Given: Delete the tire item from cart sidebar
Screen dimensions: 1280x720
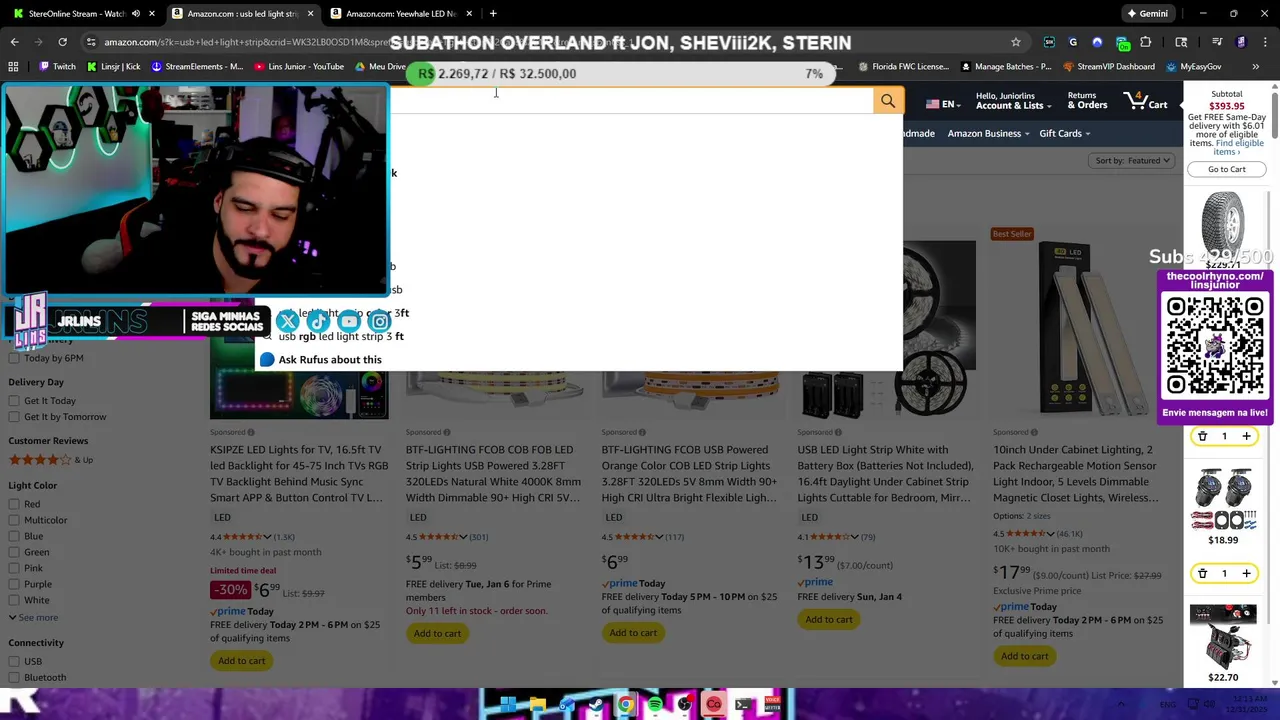Looking at the screenshot, I should [1203, 436].
